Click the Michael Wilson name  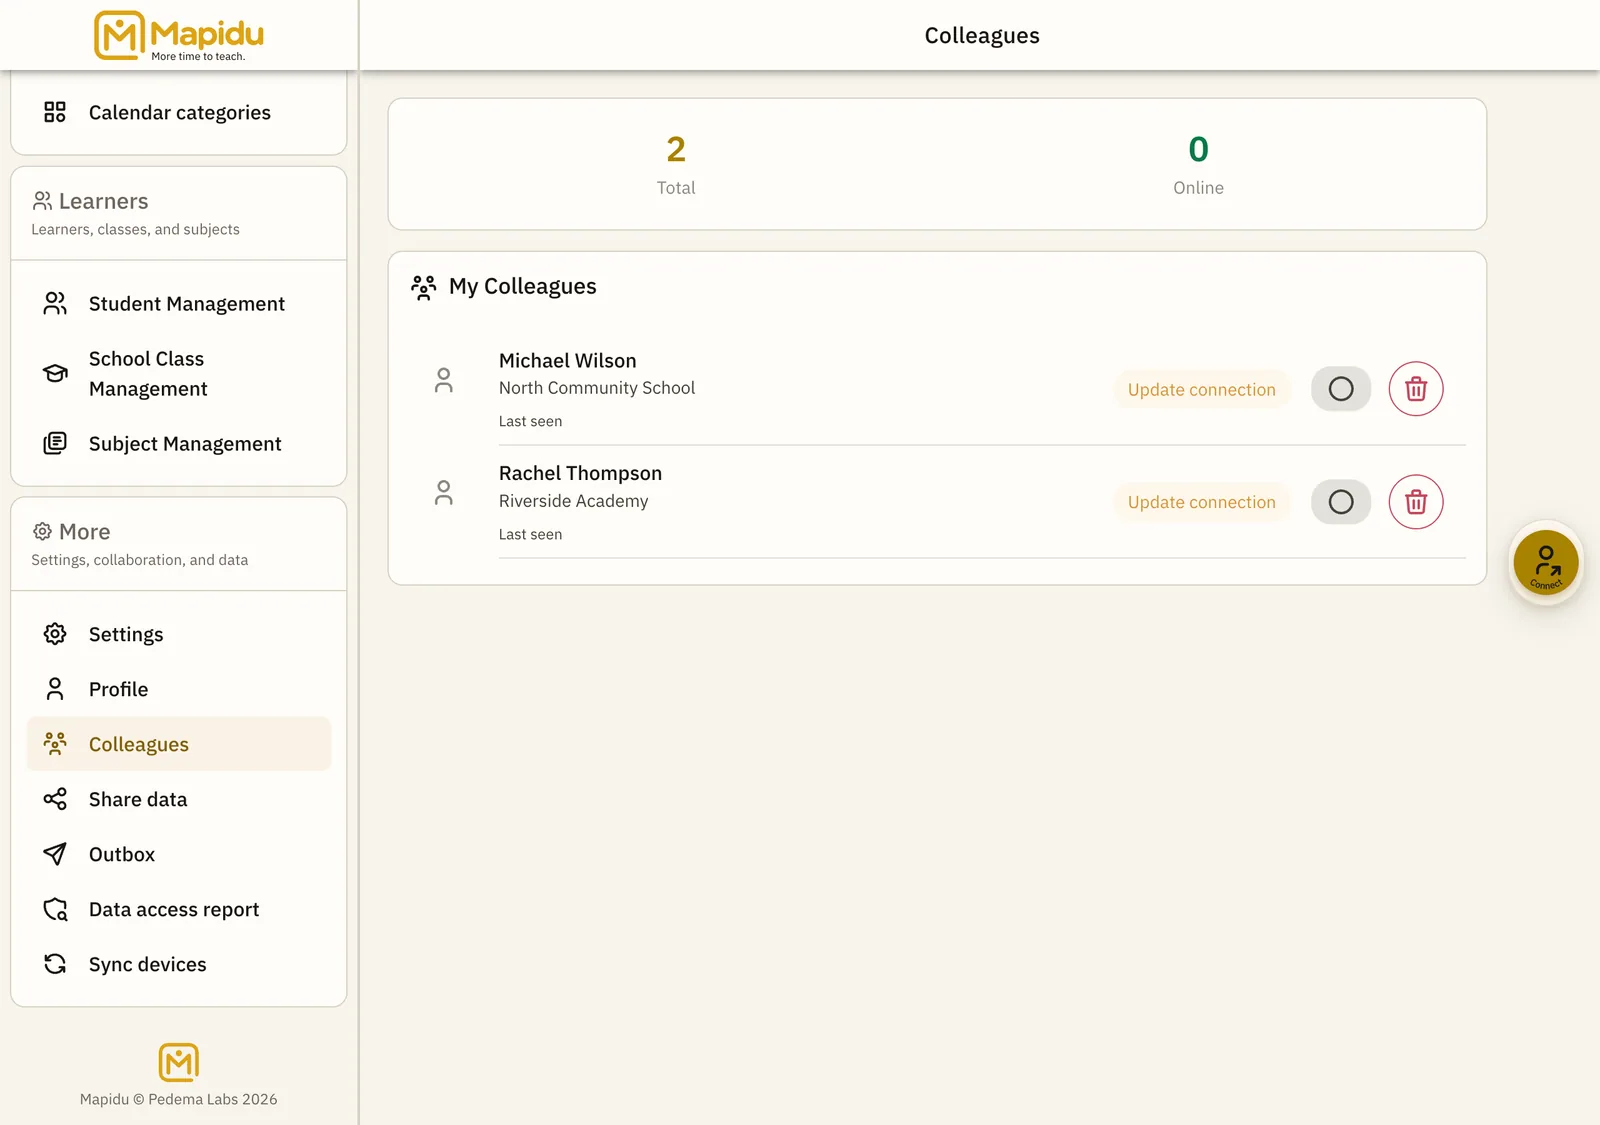567,360
